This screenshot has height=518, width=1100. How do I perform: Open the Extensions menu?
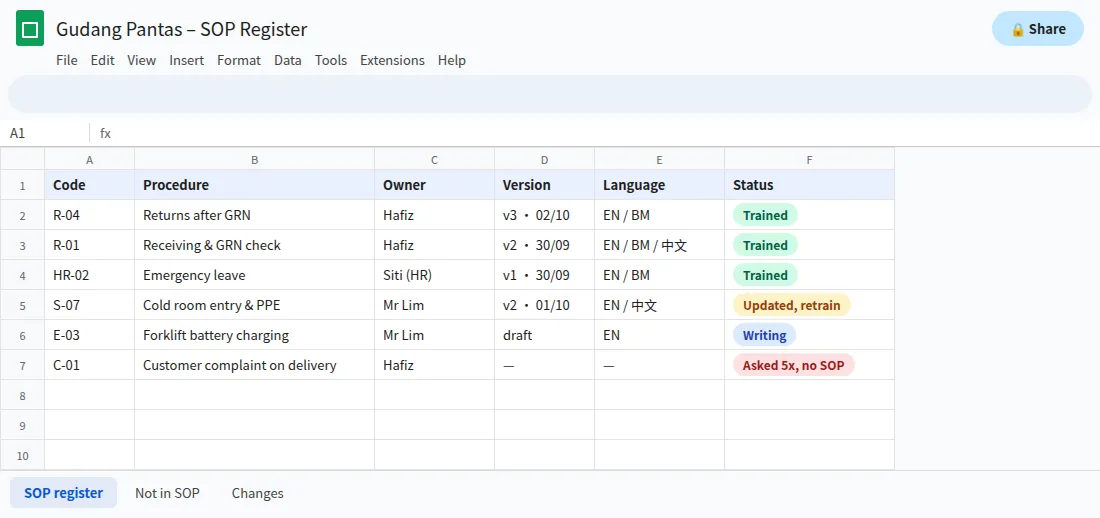pyautogui.click(x=392, y=60)
